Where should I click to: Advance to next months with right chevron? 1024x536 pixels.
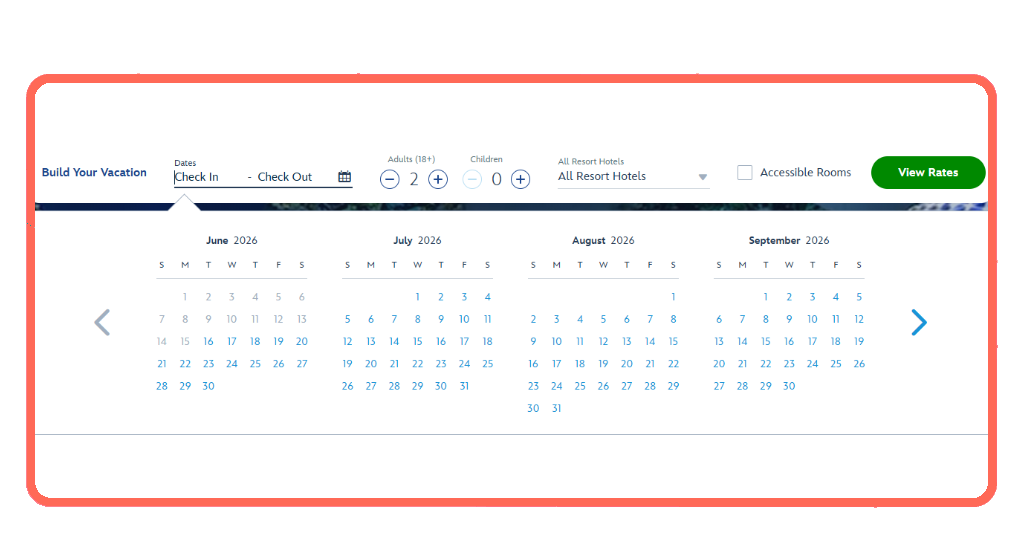pos(919,322)
